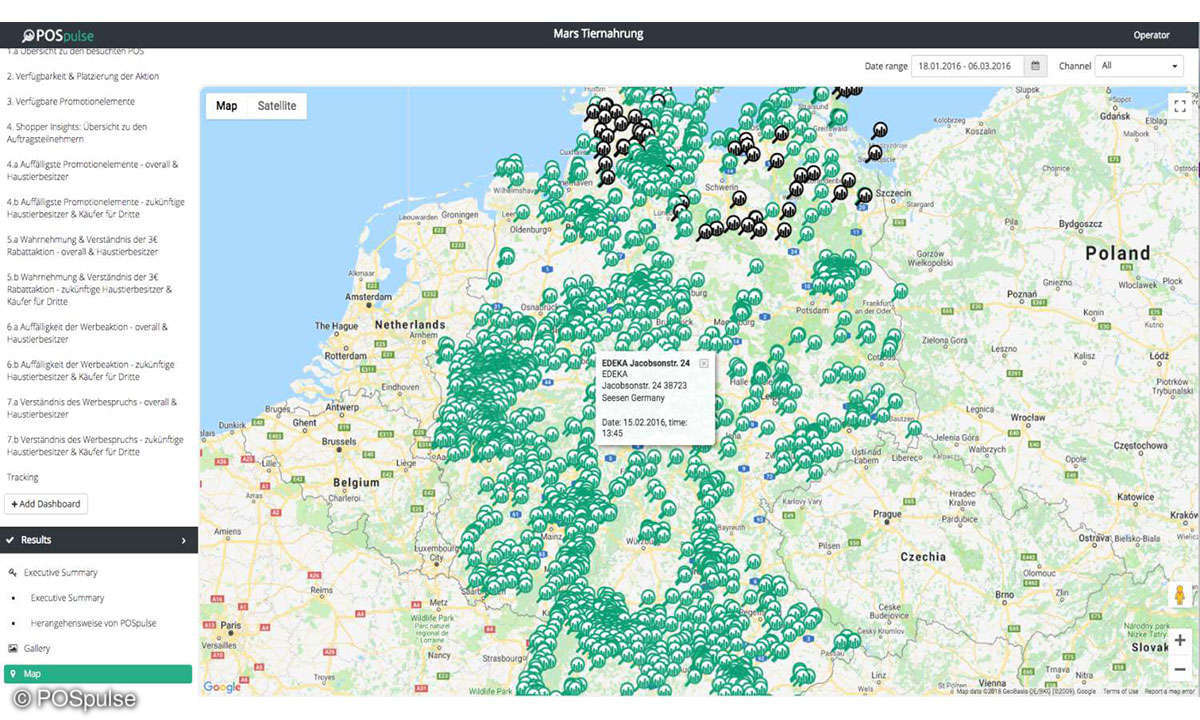This screenshot has height=720, width=1200.
Task: Open 4.a Auffälligste Promotionelemente dashboard
Action: (x=92, y=170)
